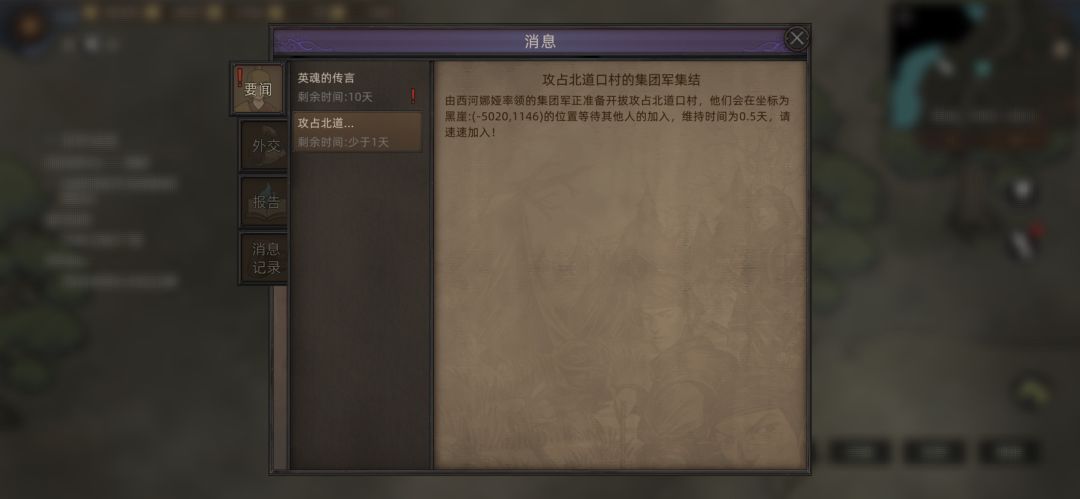
Task: Click the message text with 黑崖 coordinates
Action: (617, 116)
